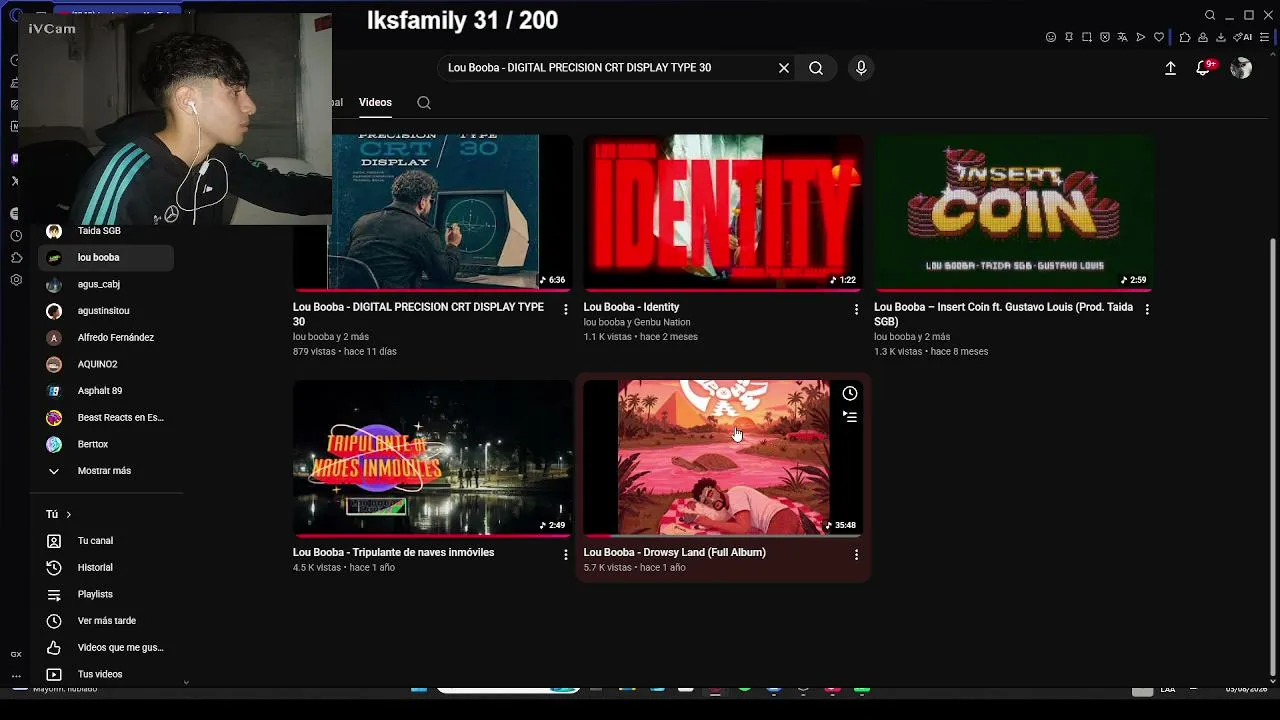Start voice search with the microphone icon

861,68
